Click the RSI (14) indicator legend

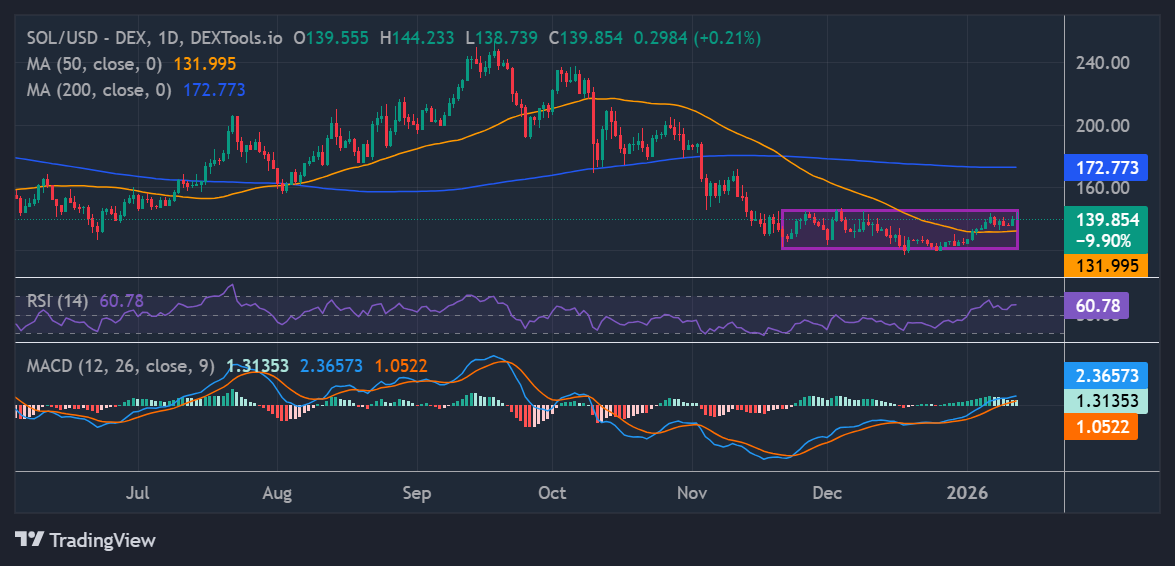(x=55, y=300)
